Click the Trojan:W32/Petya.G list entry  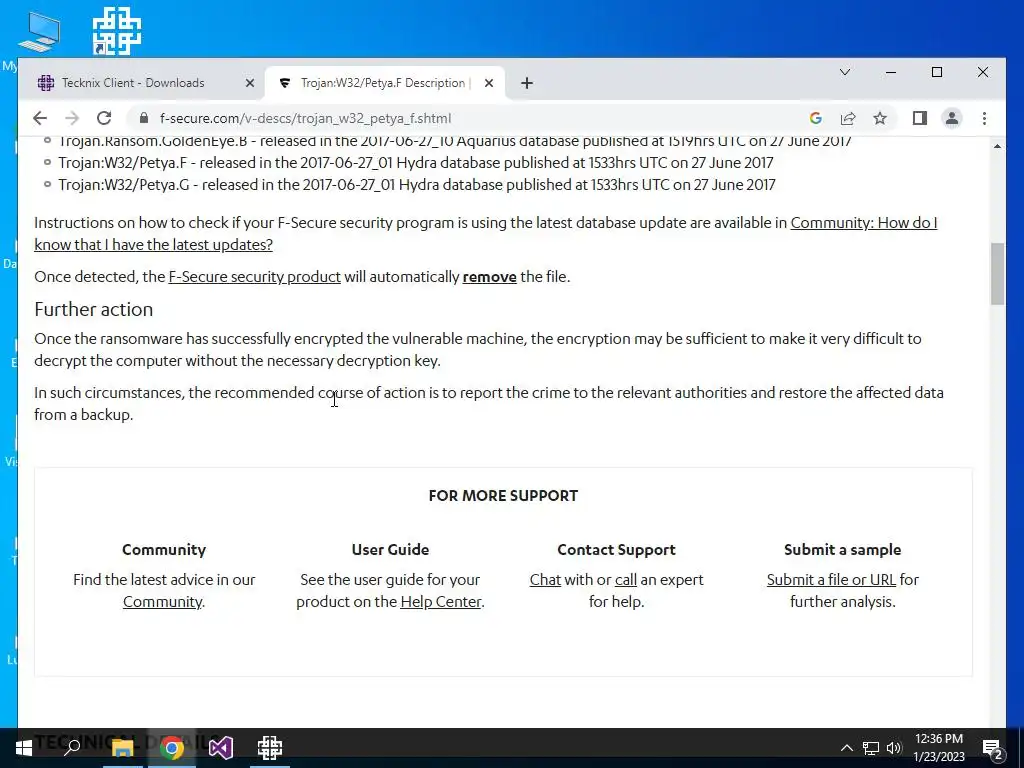[x=417, y=185]
